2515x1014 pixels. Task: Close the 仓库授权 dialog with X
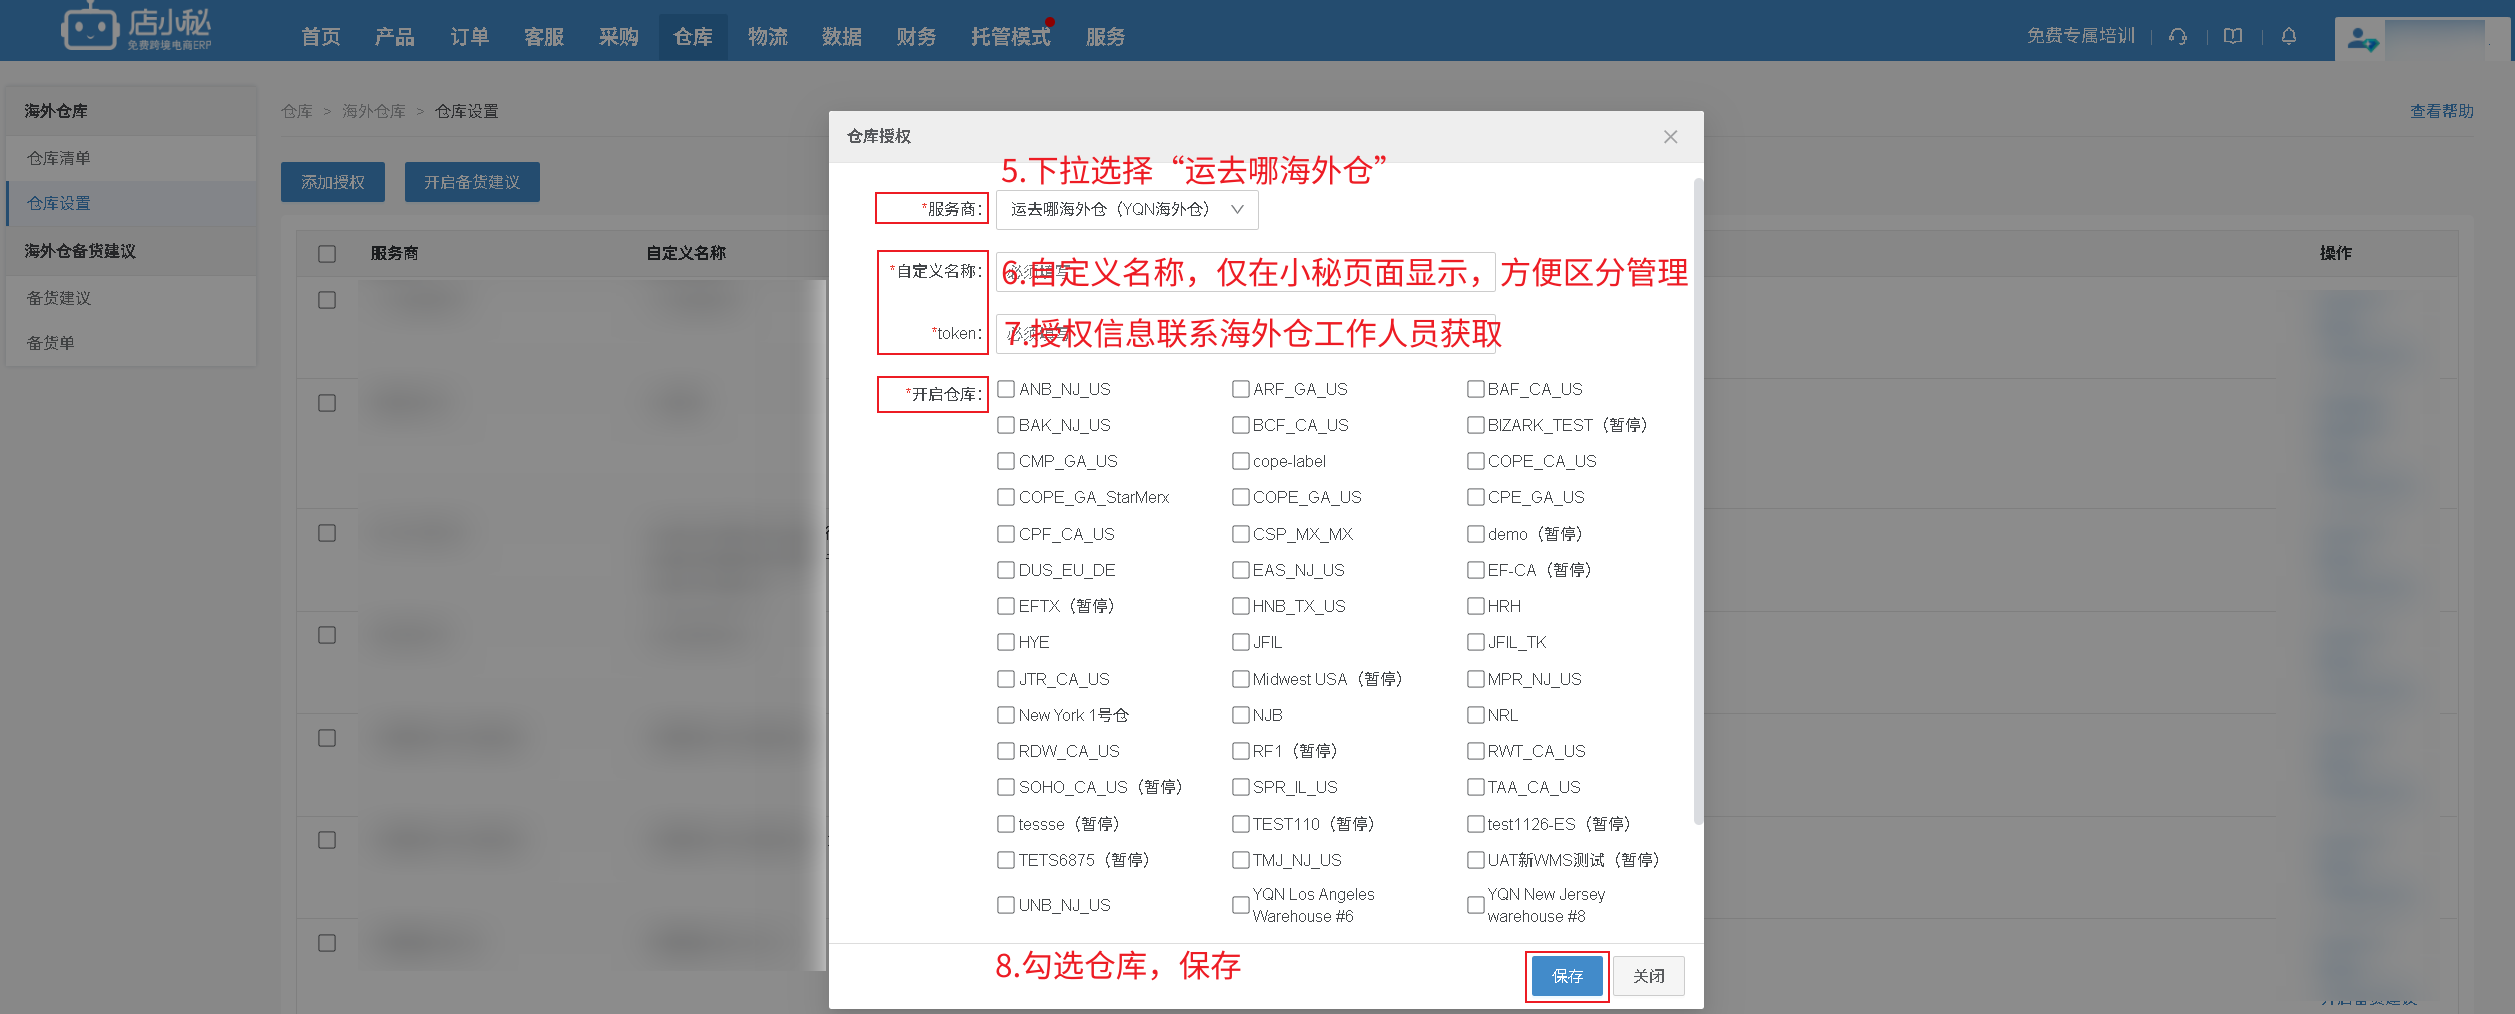tap(1670, 137)
